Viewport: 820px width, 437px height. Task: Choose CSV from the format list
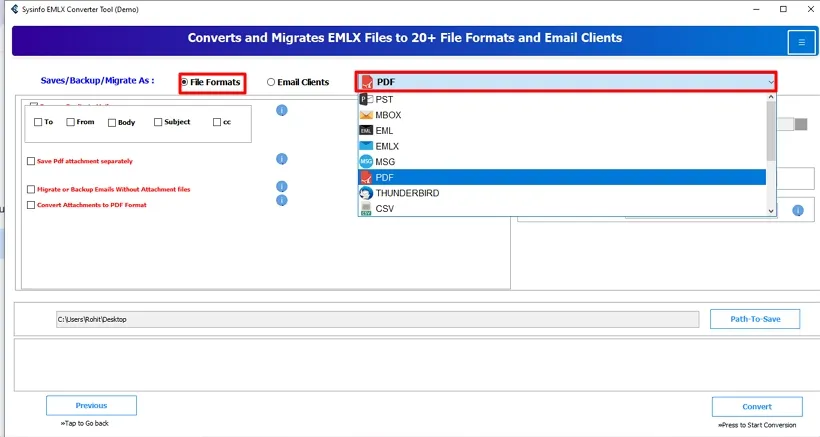click(562, 209)
